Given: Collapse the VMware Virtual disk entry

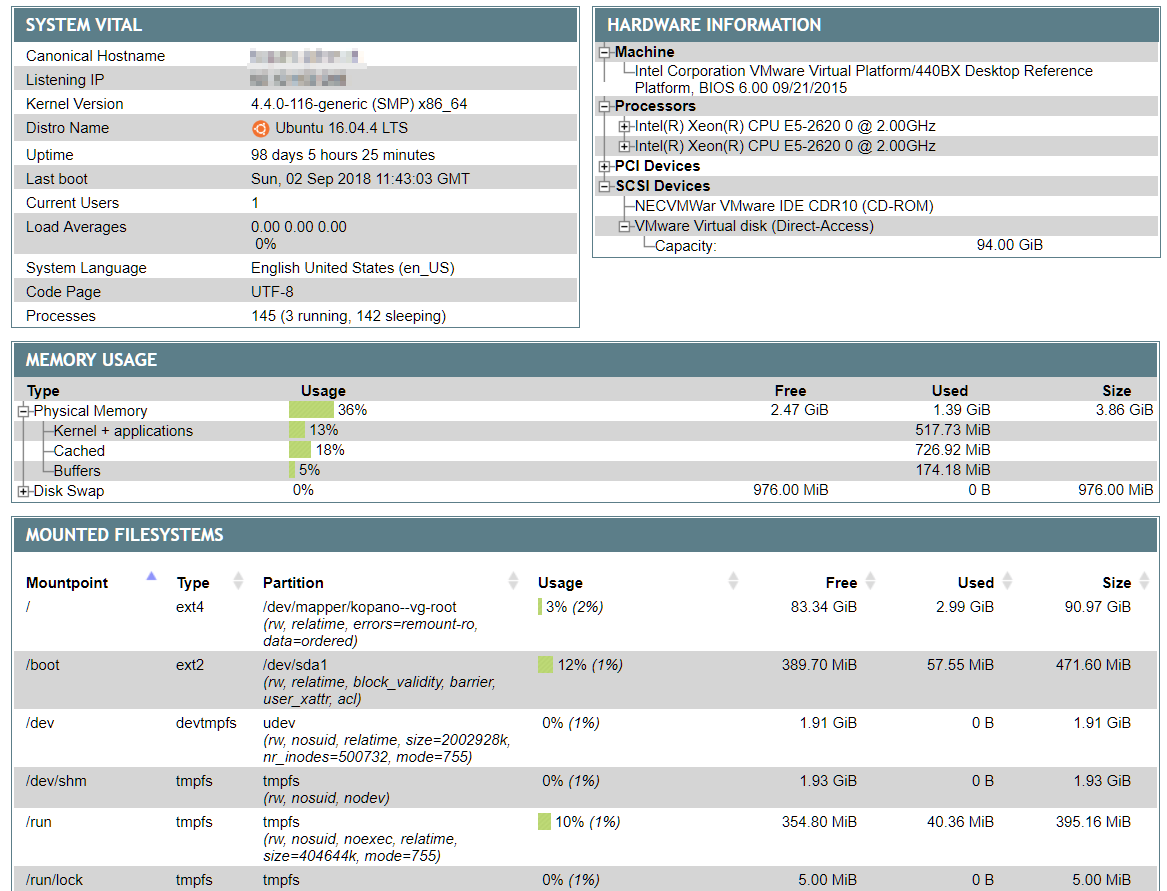Looking at the screenshot, I should [625, 226].
